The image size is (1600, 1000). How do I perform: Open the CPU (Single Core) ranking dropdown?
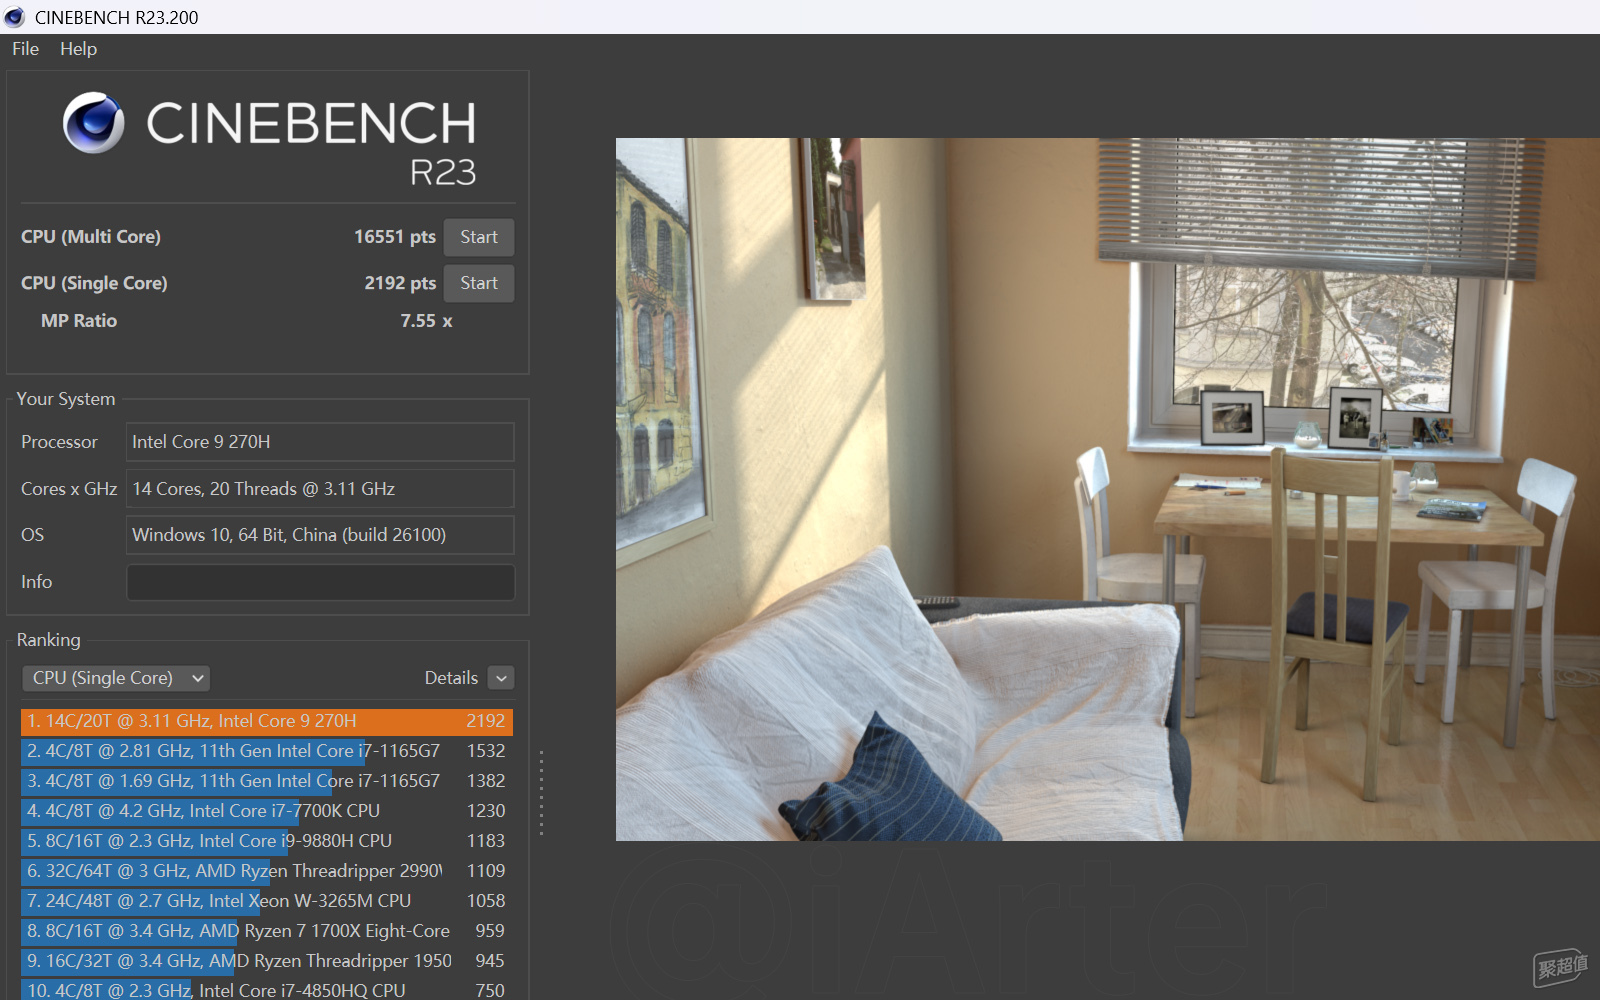point(116,678)
